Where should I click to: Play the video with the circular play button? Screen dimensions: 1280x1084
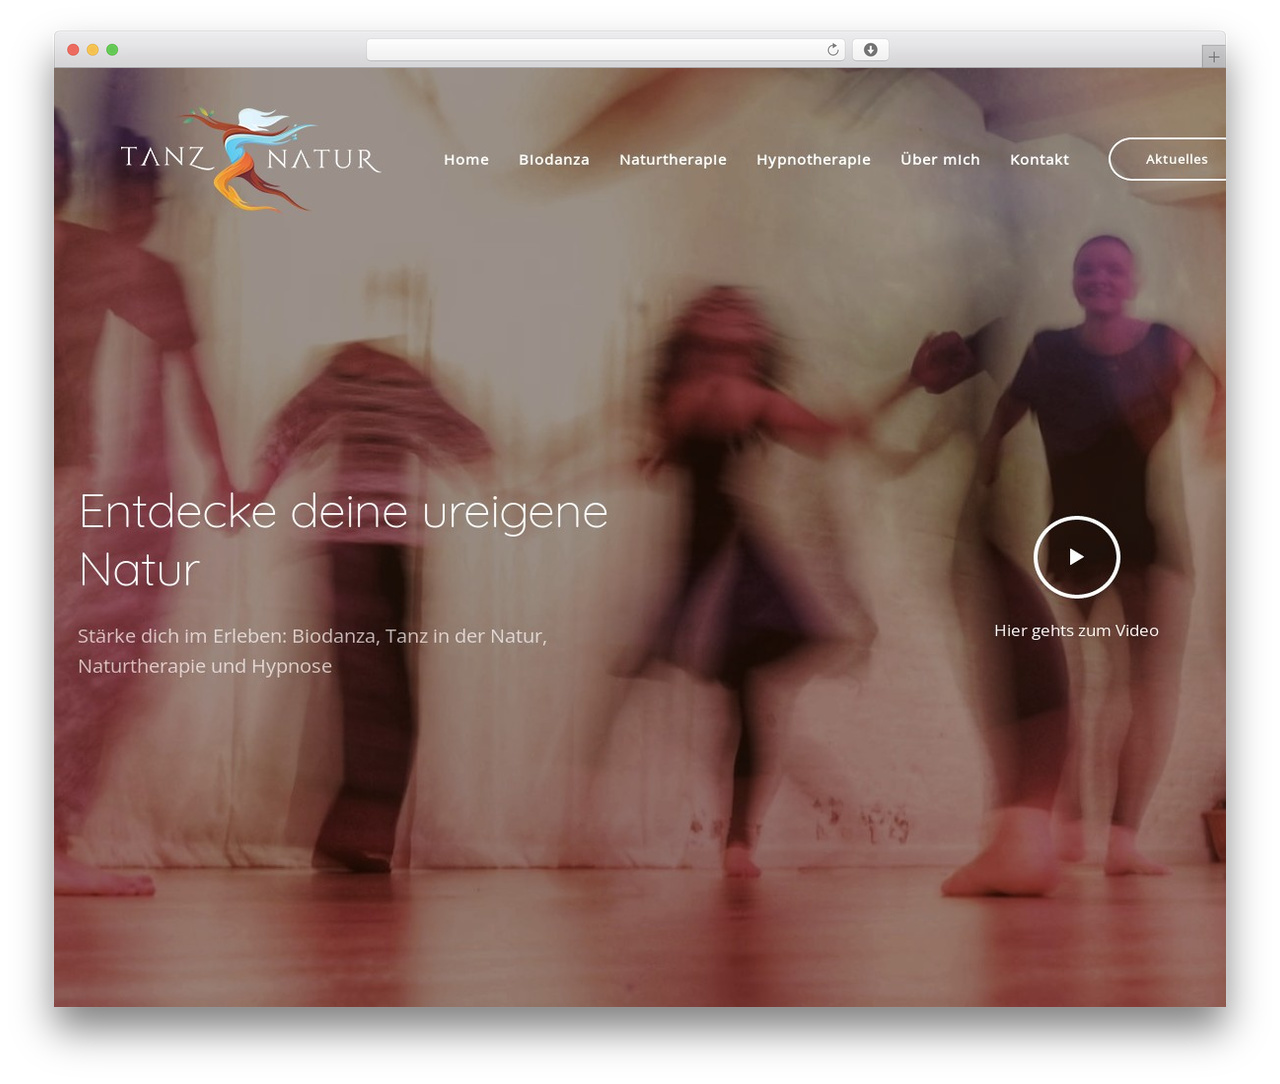point(1076,557)
